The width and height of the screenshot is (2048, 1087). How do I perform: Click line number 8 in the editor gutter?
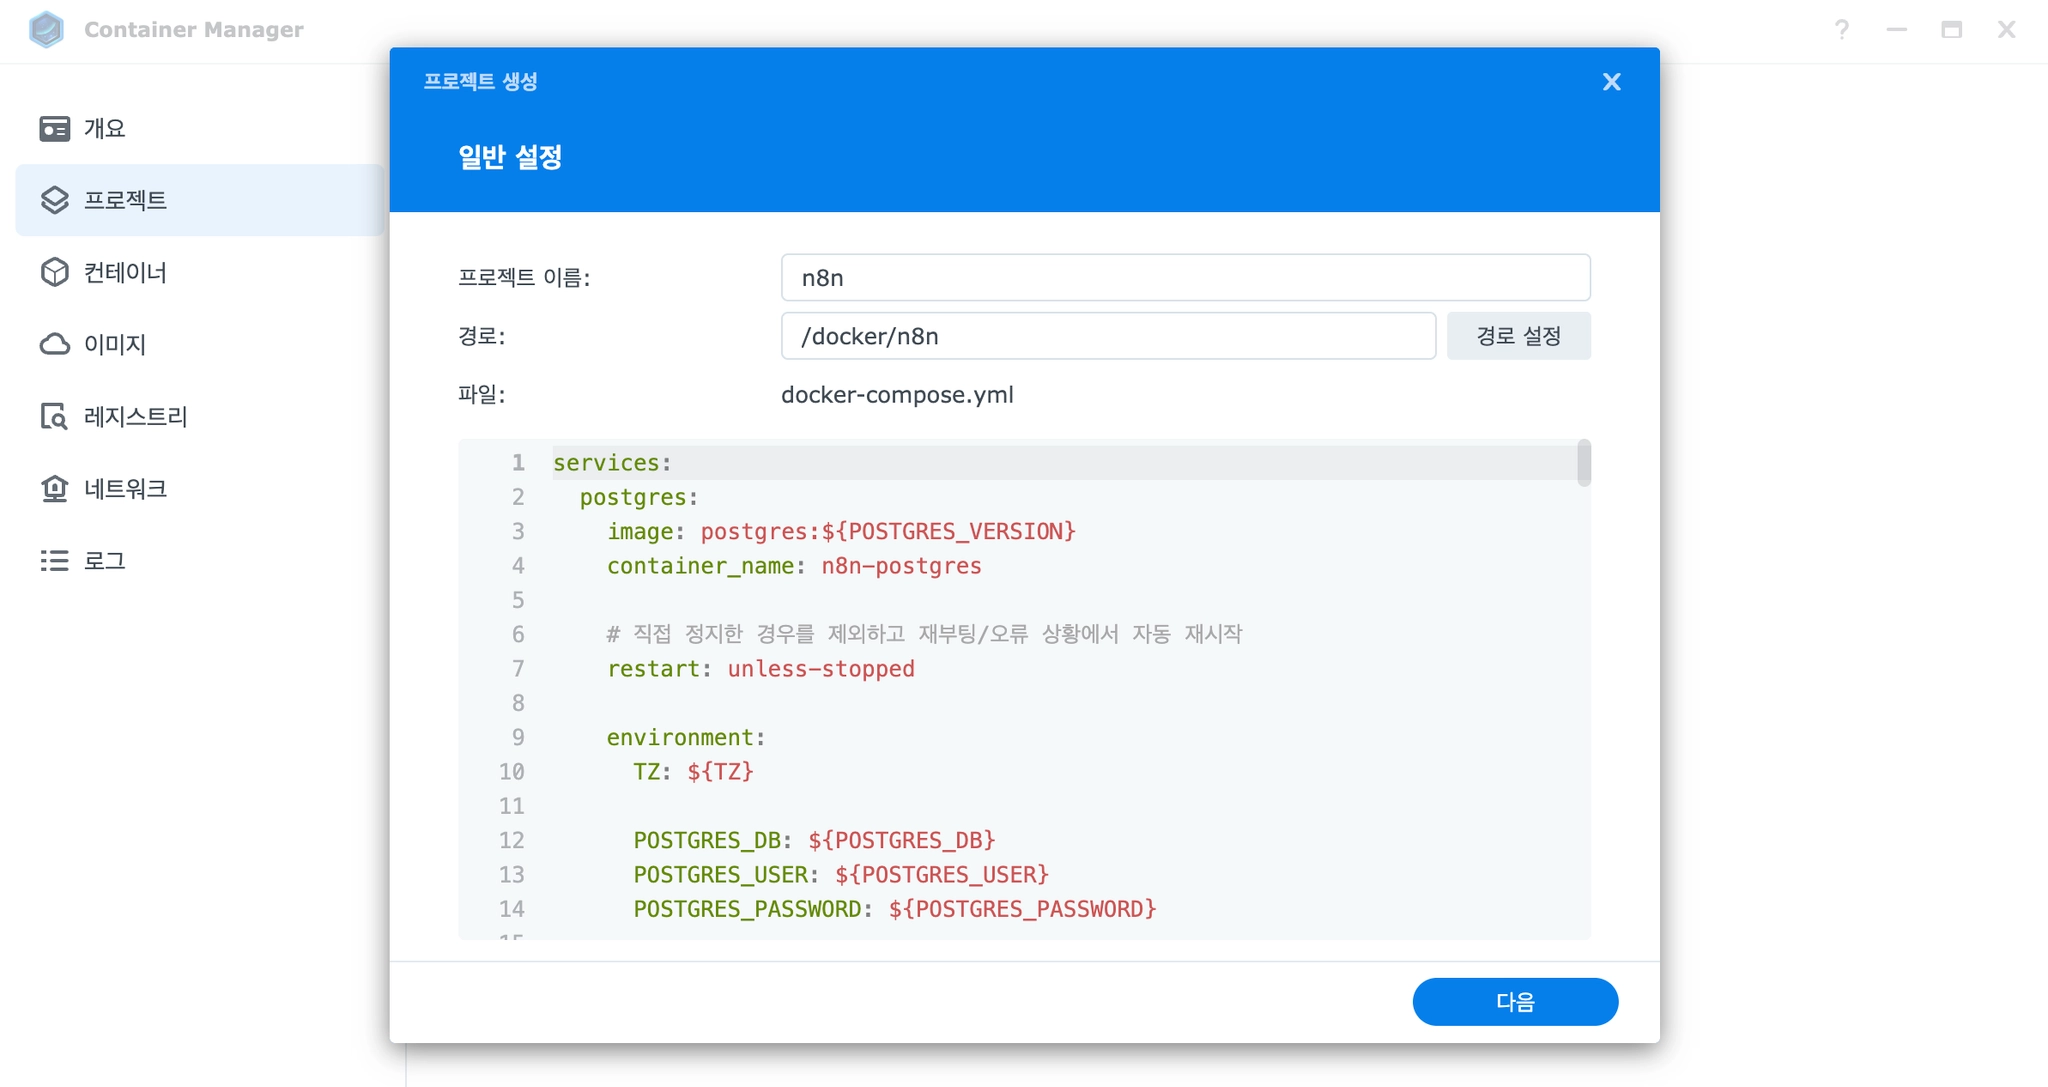[518, 703]
